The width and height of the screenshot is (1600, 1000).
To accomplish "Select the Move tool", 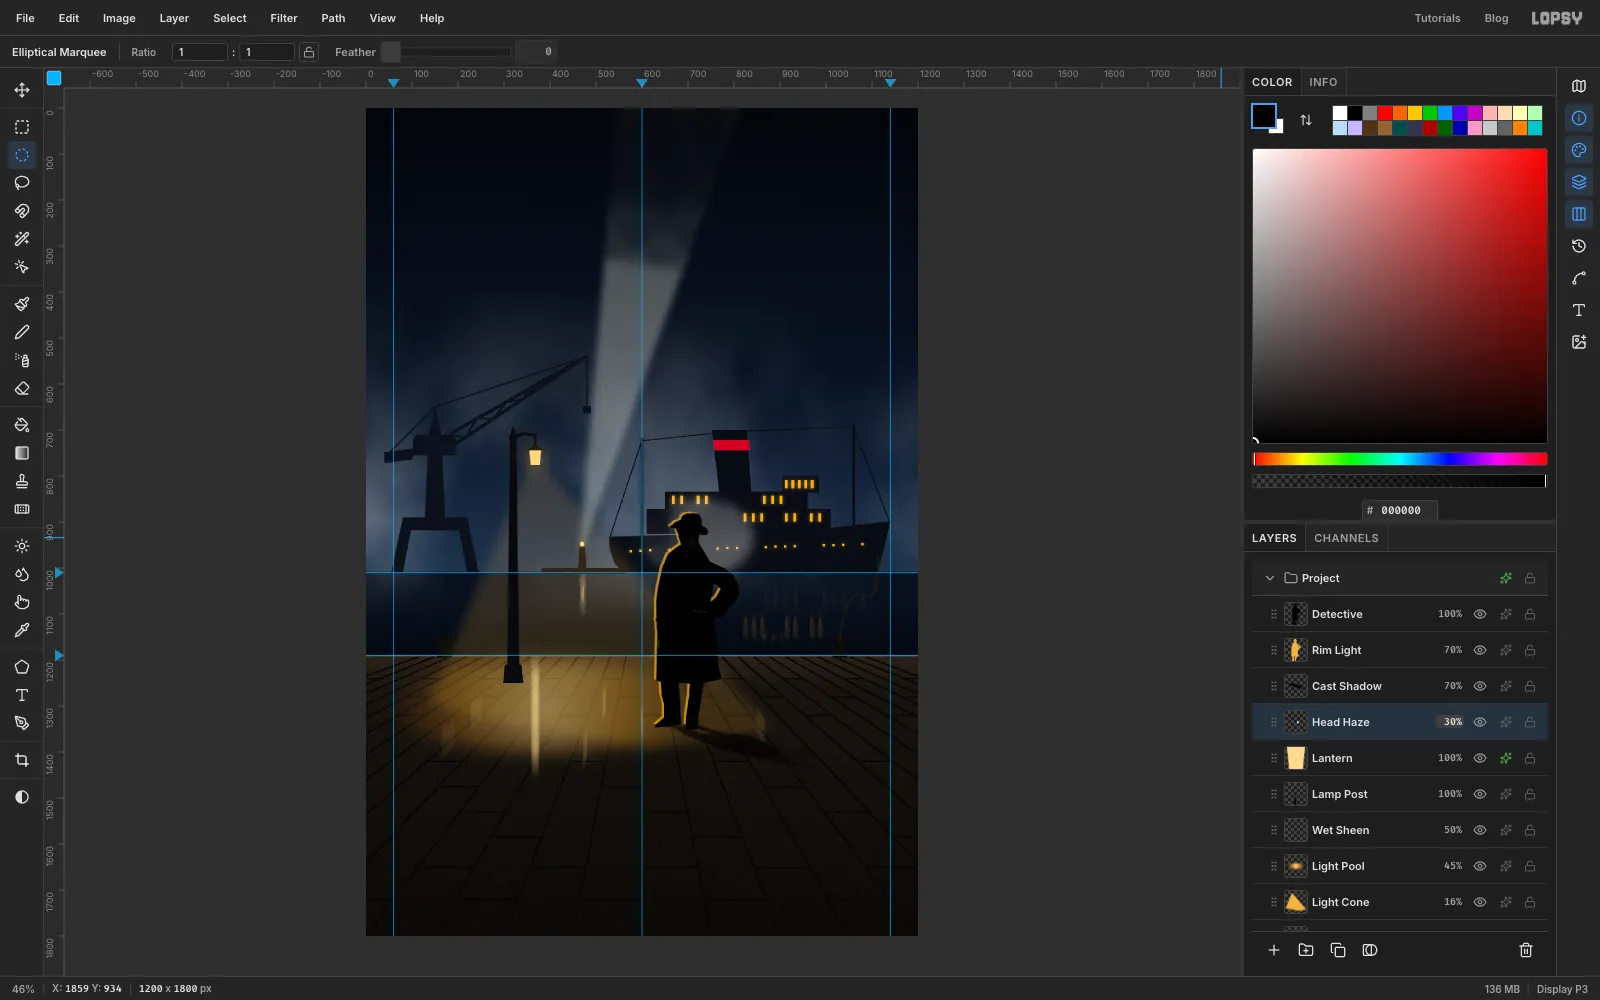I will tap(22, 90).
